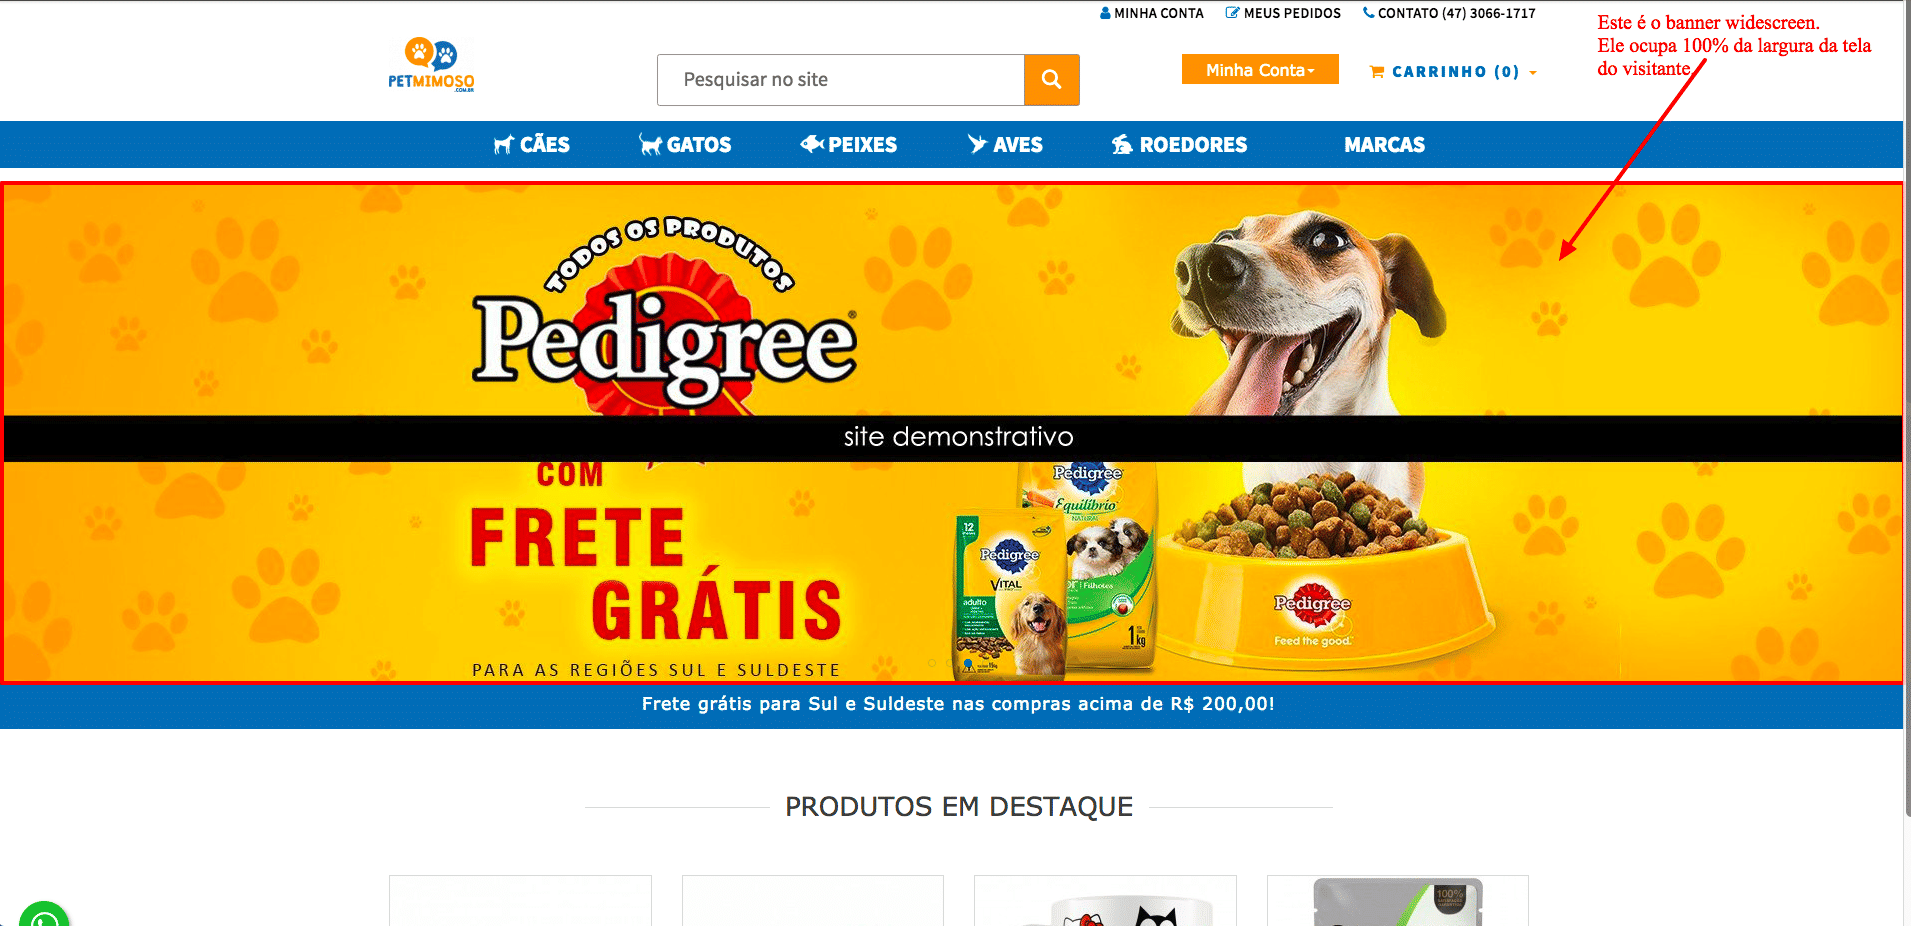Image resolution: width=1911 pixels, height=926 pixels.
Task: Click the orange search magnifier button
Action: tap(1051, 80)
